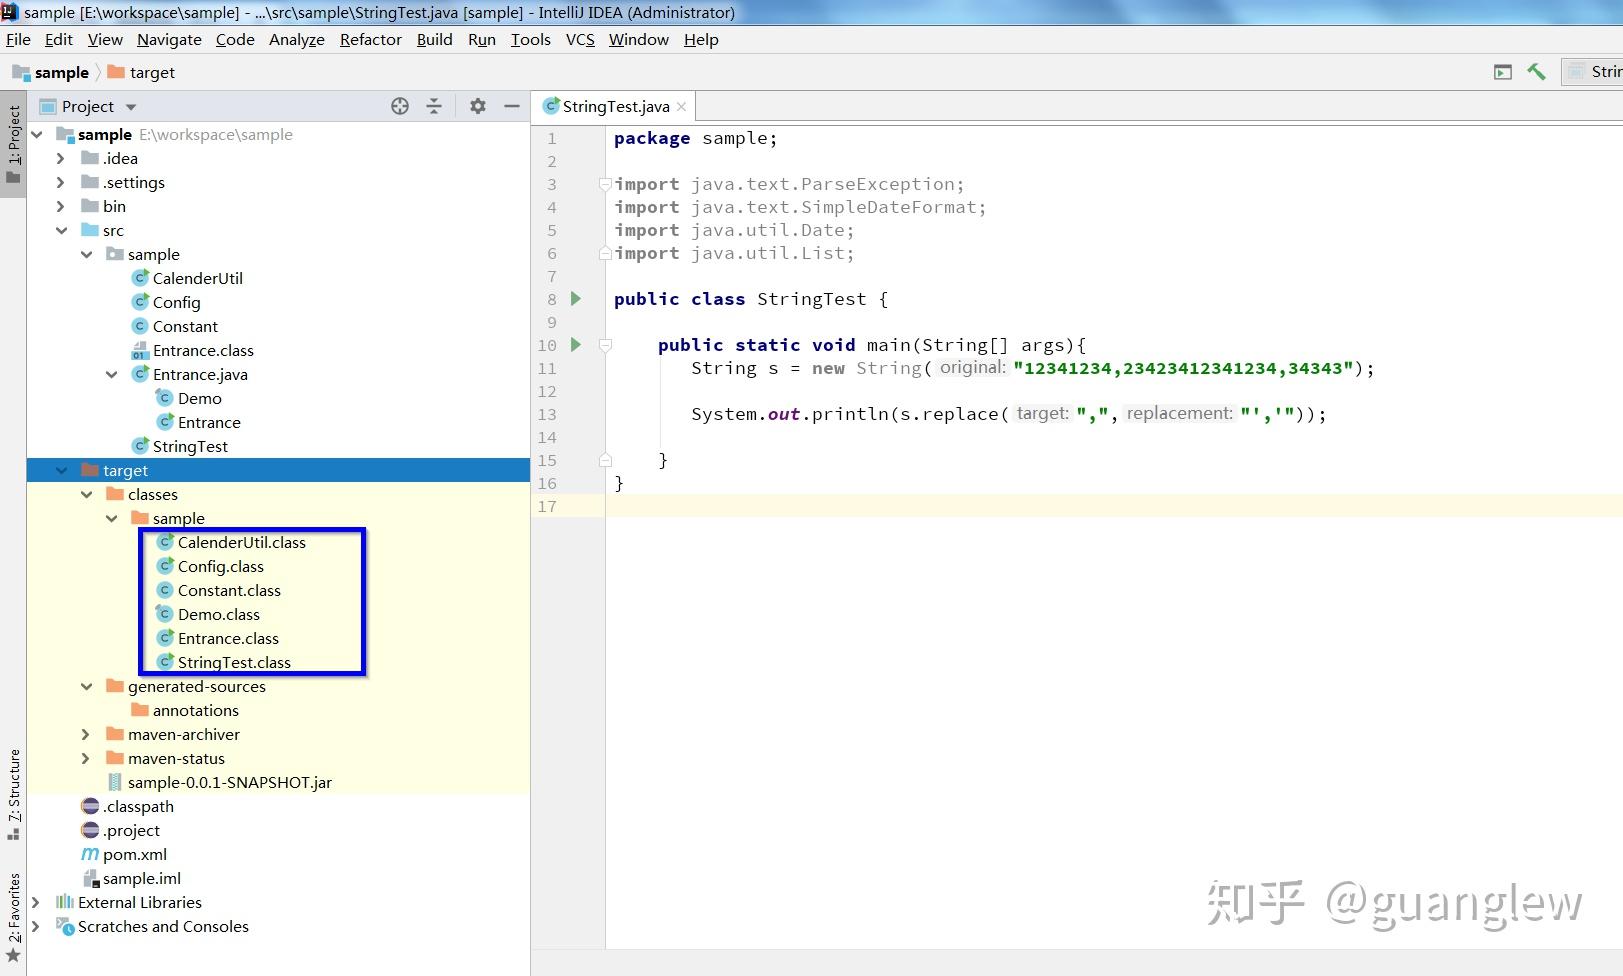The height and width of the screenshot is (976, 1623).
Task: Select StringTest.class in target
Action: [x=234, y=662]
